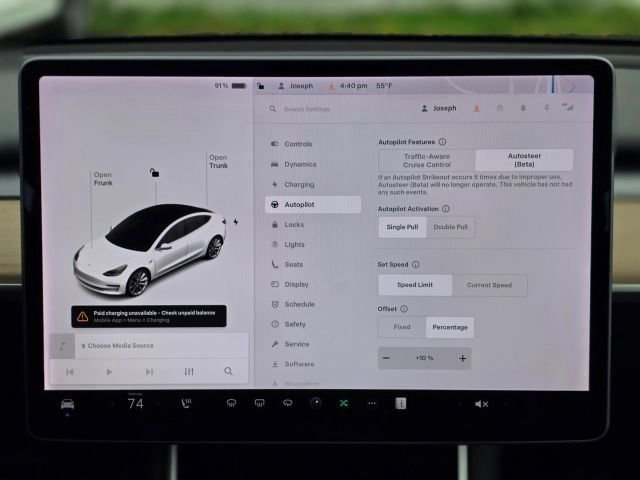Tap the charge port lightning icon
This screenshot has width=640, height=480.
[x=236, y=222]
